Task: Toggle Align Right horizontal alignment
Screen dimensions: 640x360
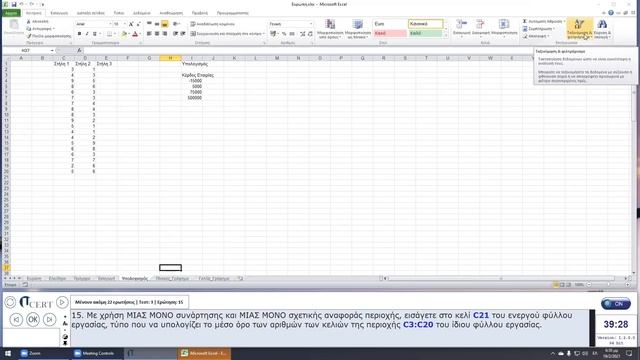Action: click(164, 33)
